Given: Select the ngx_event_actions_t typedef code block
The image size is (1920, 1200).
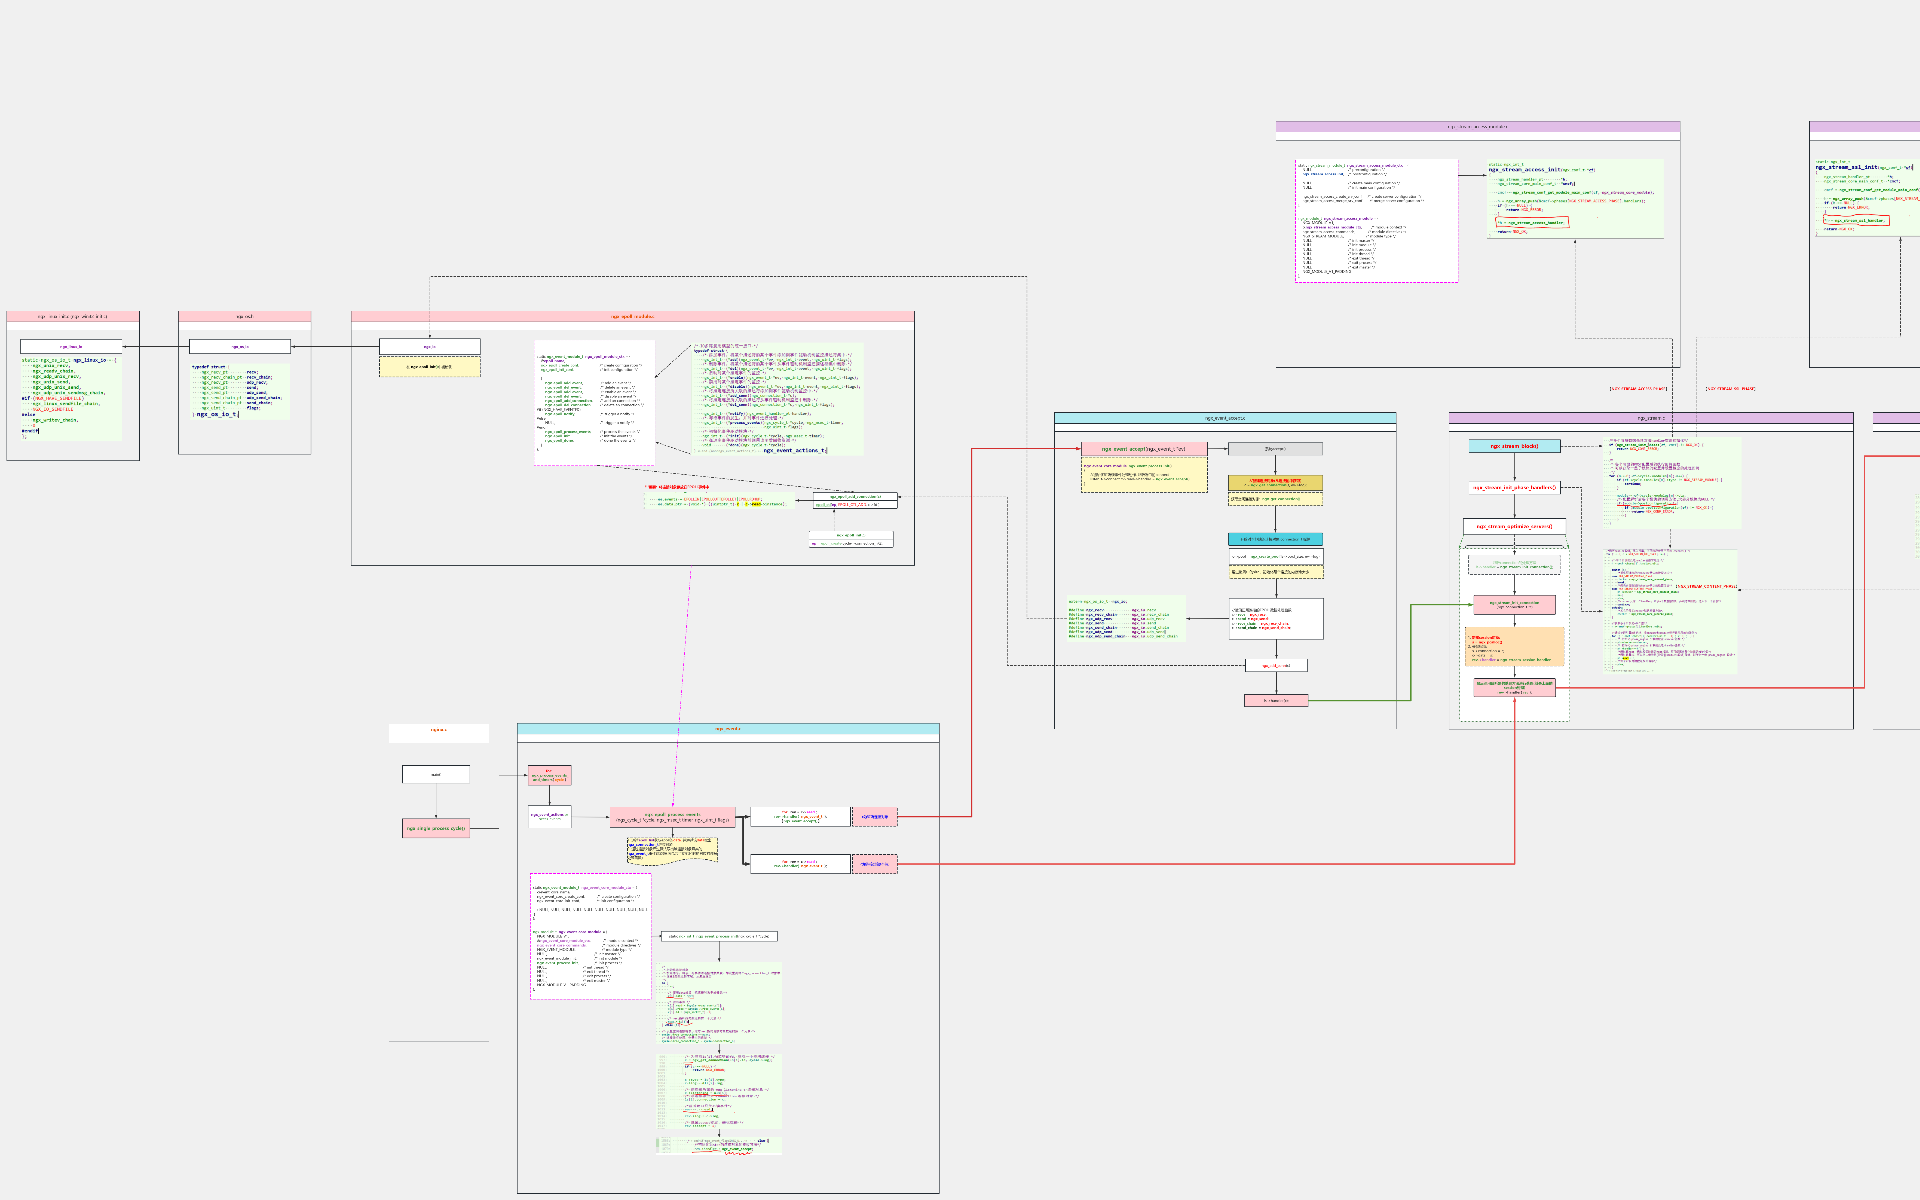Looking at the screenshot, I should [x=777, y=400].
